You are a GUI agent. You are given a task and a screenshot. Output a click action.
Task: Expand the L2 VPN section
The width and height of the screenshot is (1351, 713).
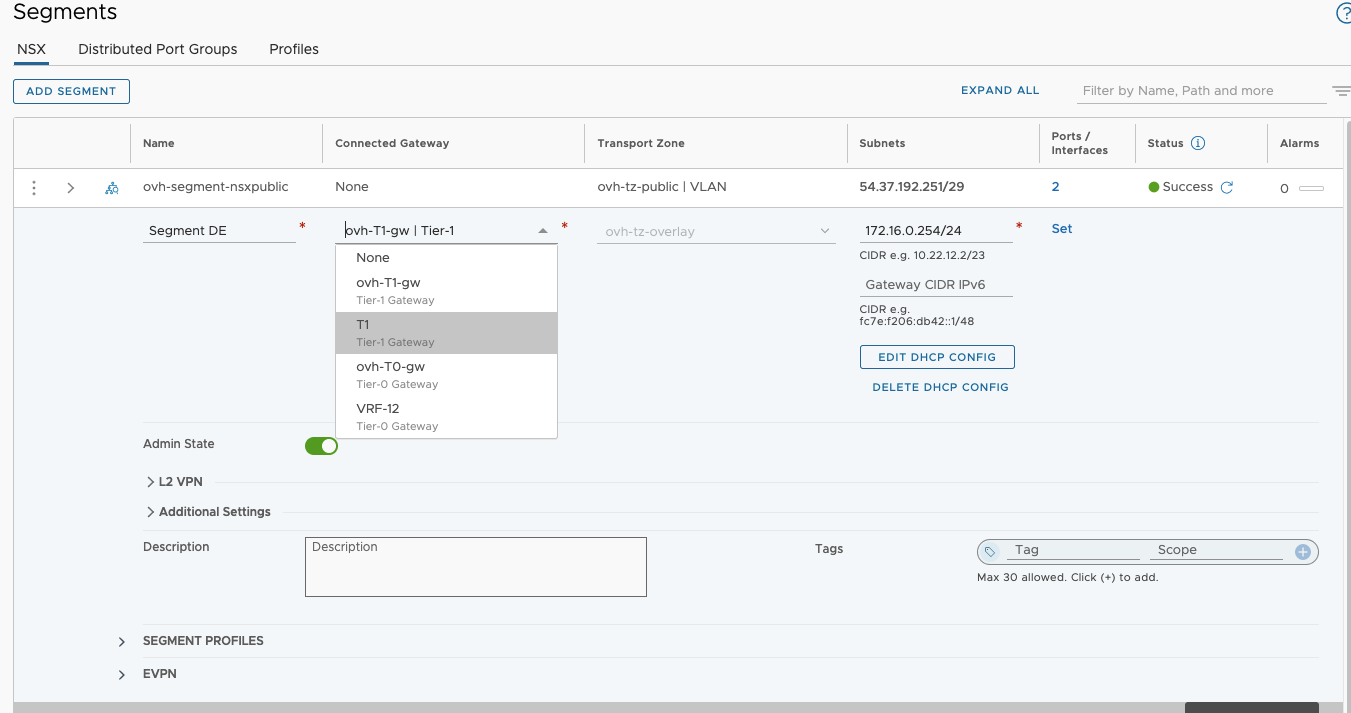point(151,482)
